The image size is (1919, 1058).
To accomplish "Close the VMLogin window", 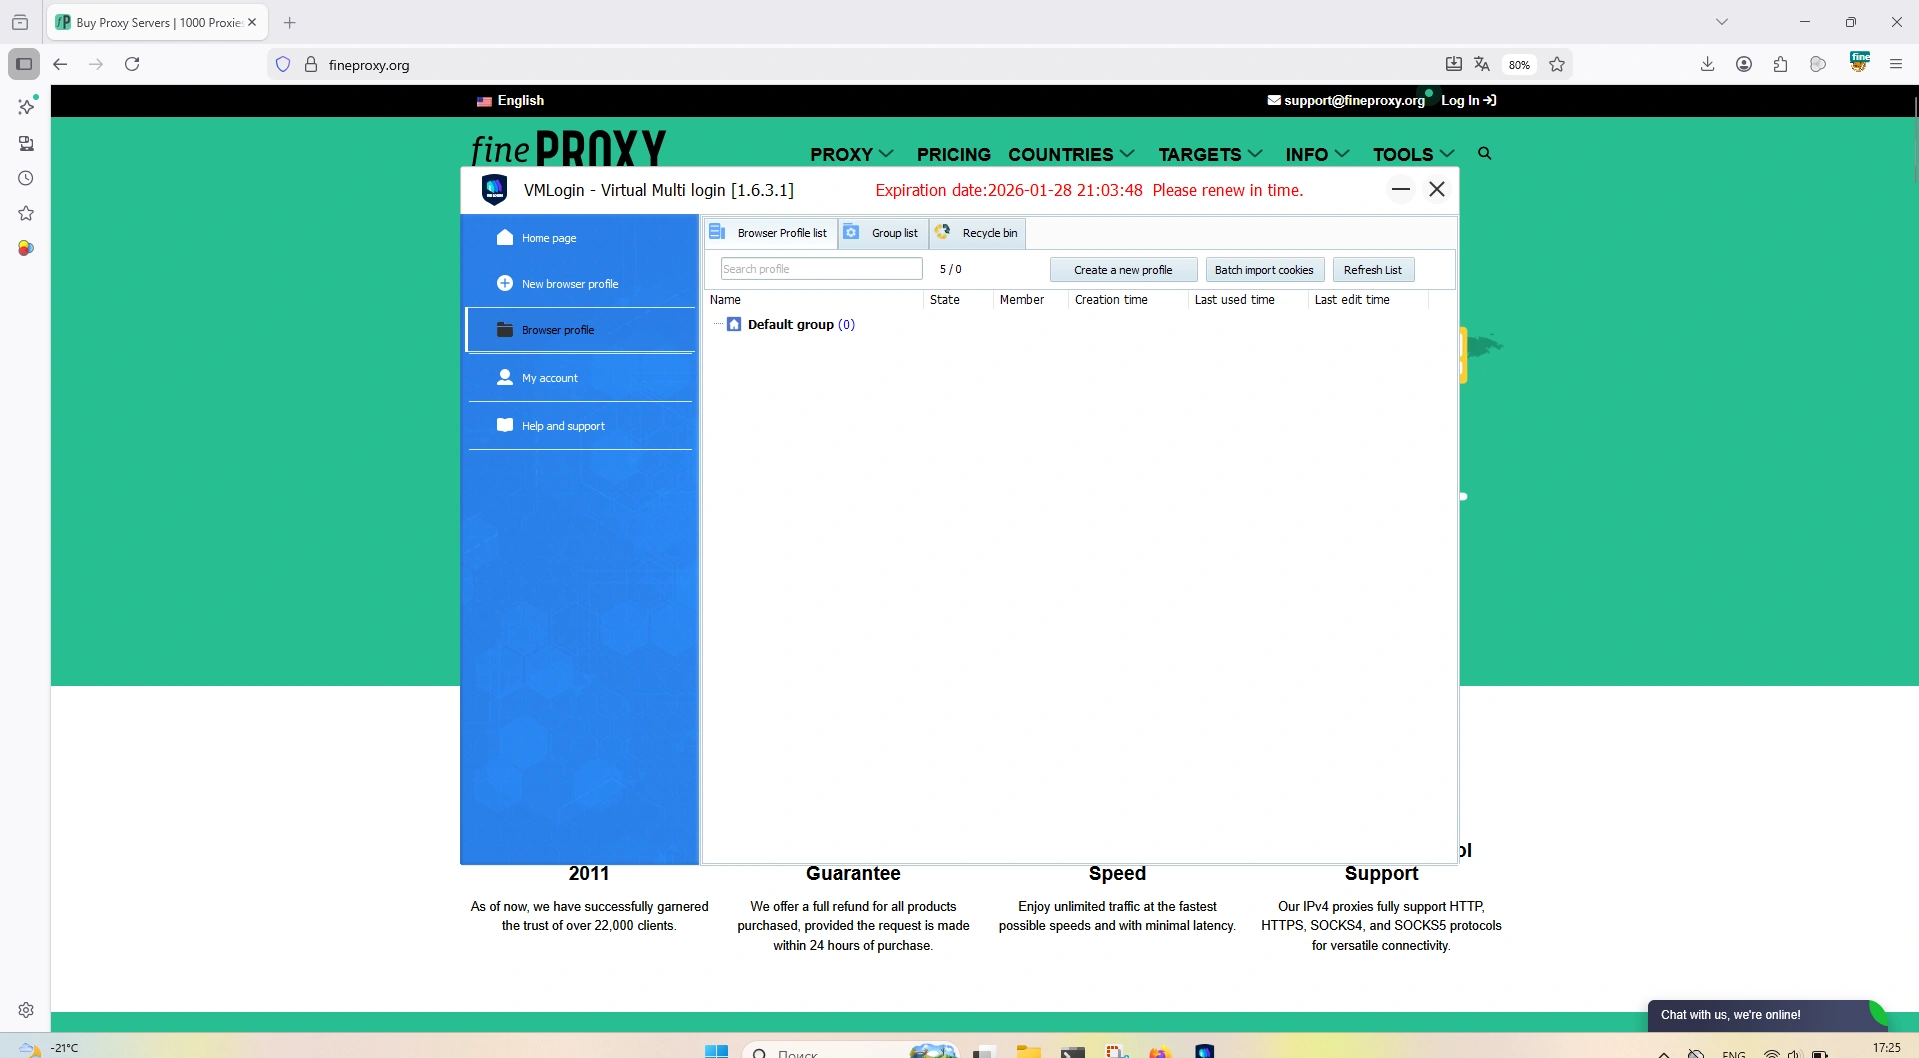I will tap(1437, 189).
